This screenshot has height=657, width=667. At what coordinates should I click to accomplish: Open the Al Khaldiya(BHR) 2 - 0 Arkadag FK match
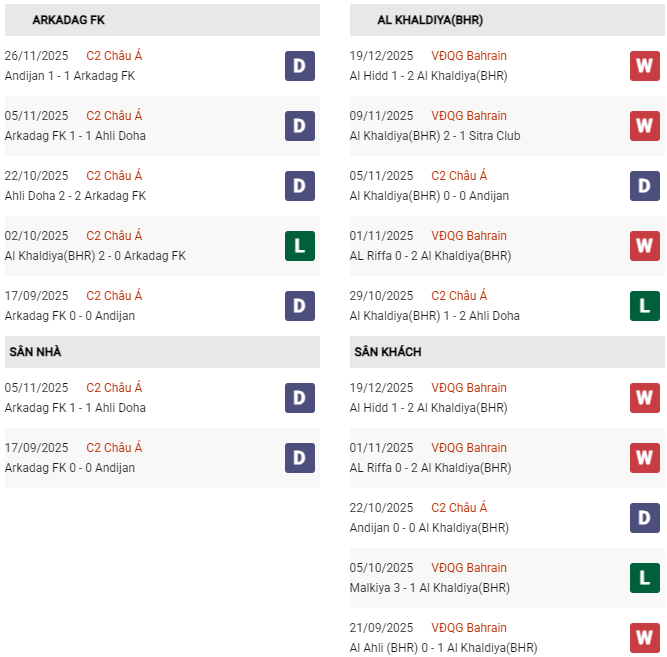tap(95, 256)
